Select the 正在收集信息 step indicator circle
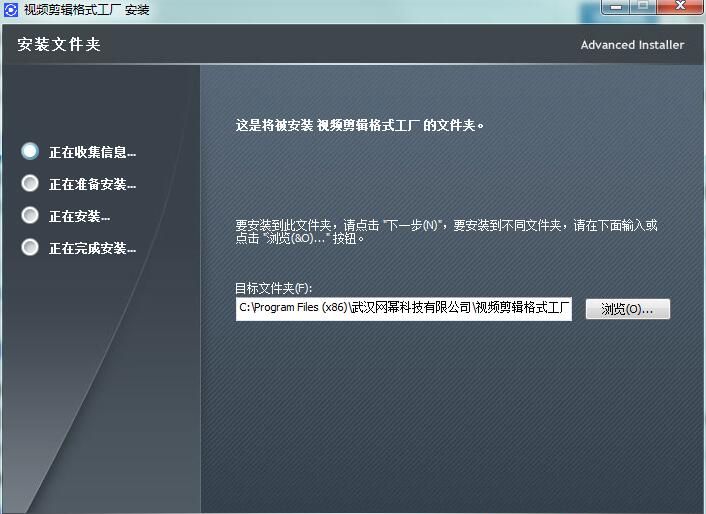The height and width of the screenshot is (514, 706). click(x=30, y=152)
